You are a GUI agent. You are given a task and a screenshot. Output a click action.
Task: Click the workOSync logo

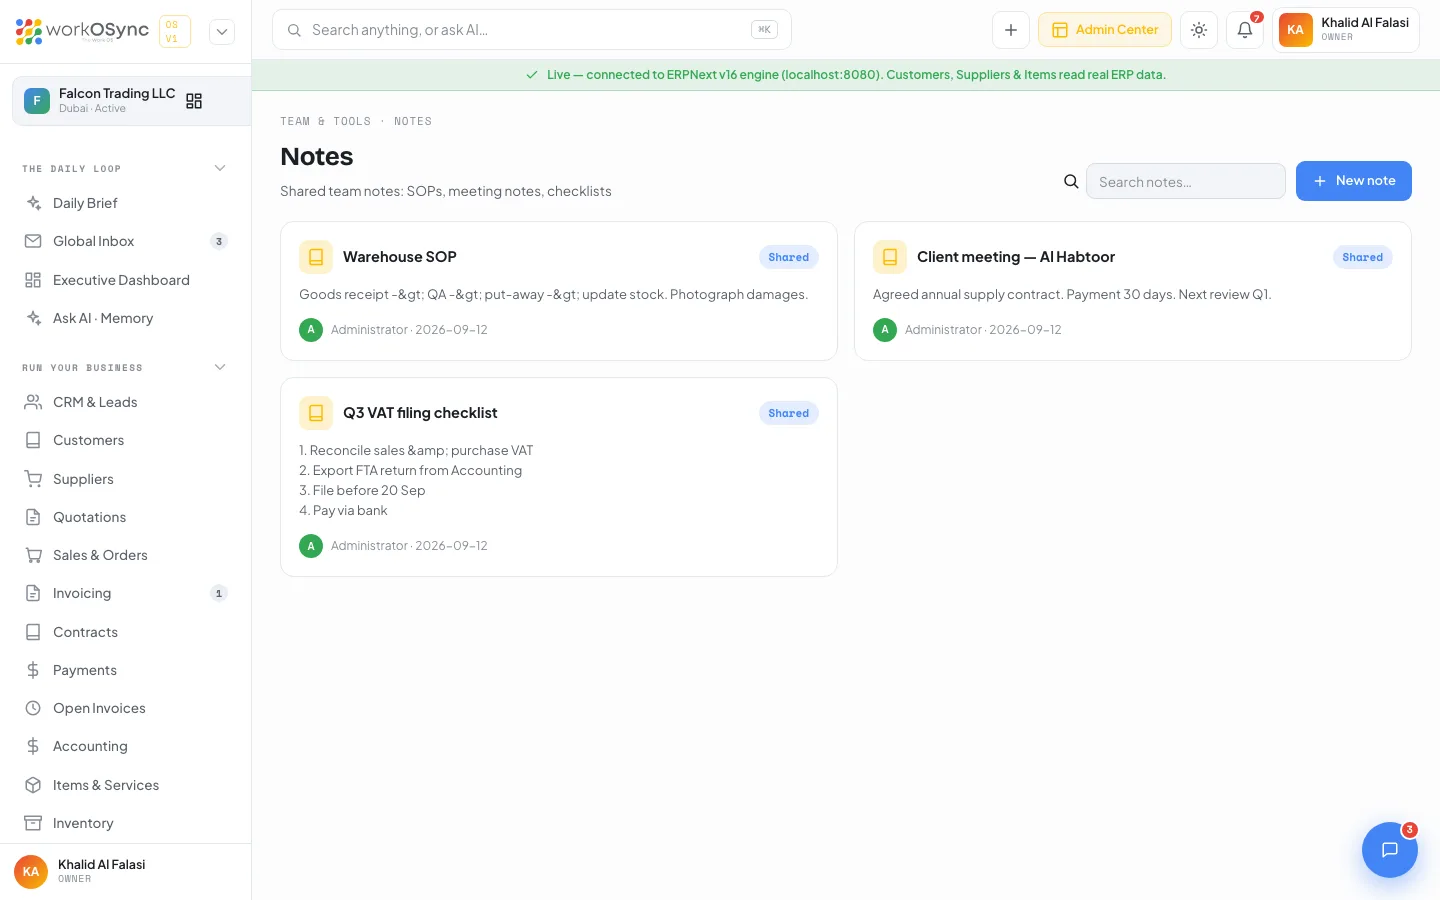[82, 31]
